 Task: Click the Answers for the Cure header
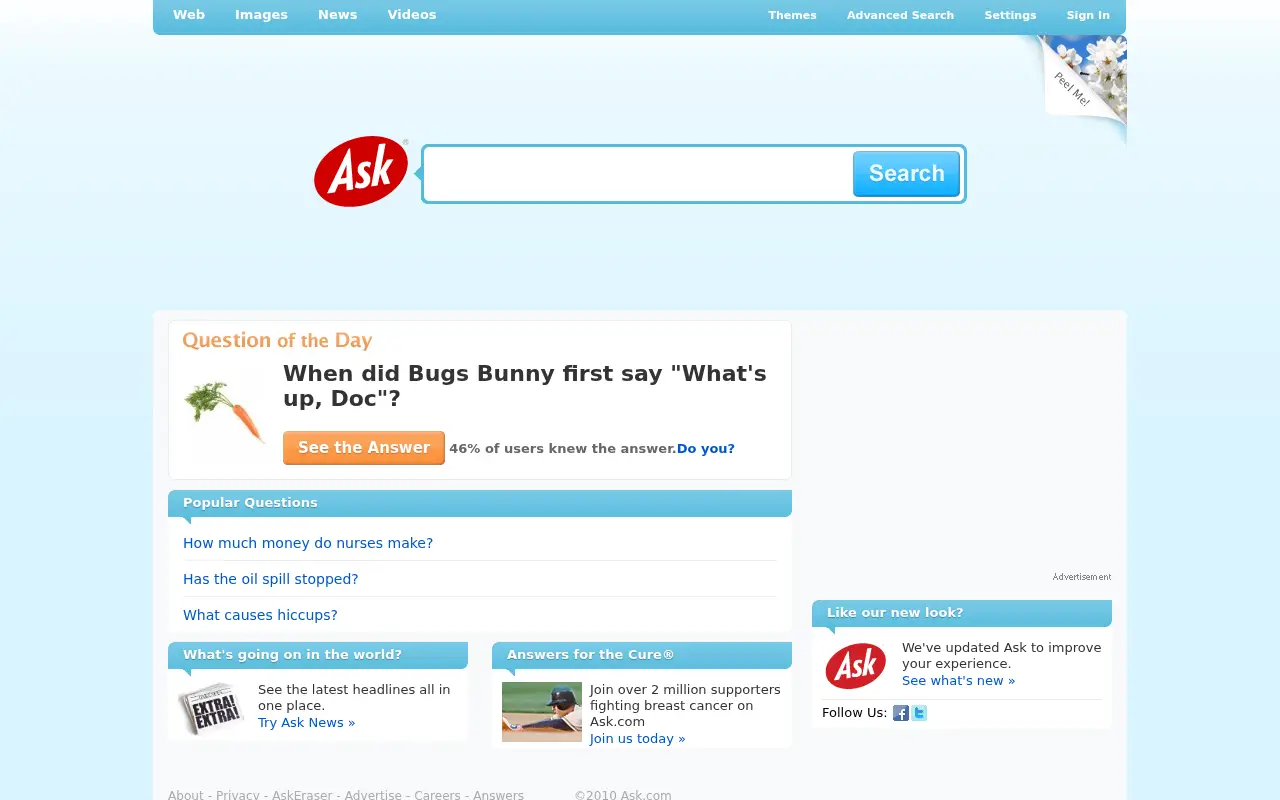click(x=642, y=655)
